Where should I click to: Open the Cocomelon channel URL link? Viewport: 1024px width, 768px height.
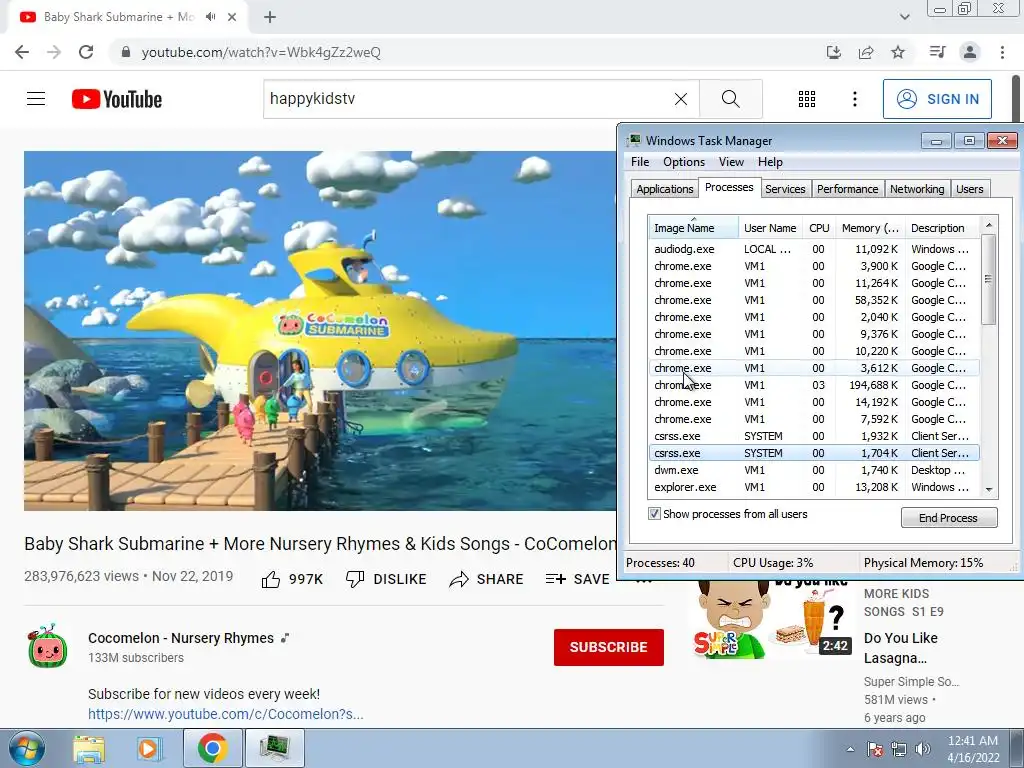[x=225, y=714]
